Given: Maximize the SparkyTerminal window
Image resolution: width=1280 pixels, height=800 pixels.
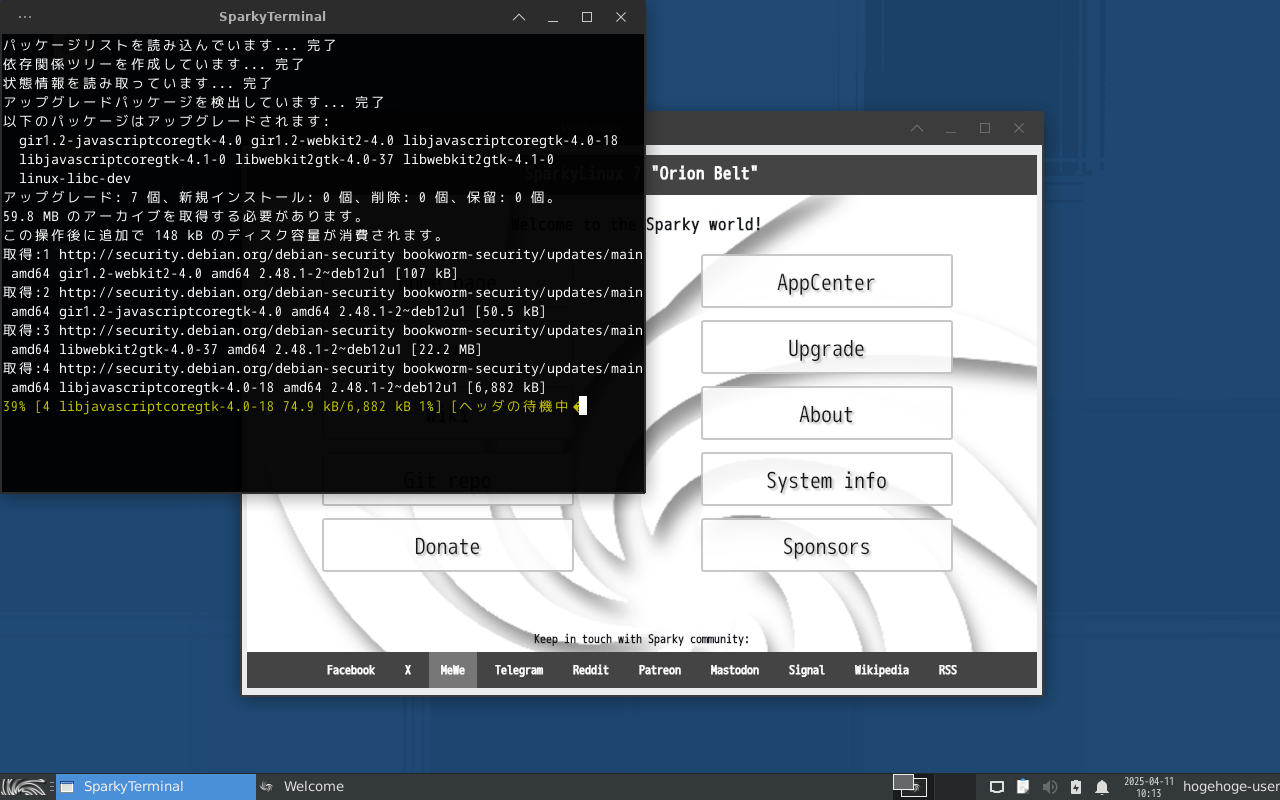Looking at the screenshot, I should [x=587, y=17].
